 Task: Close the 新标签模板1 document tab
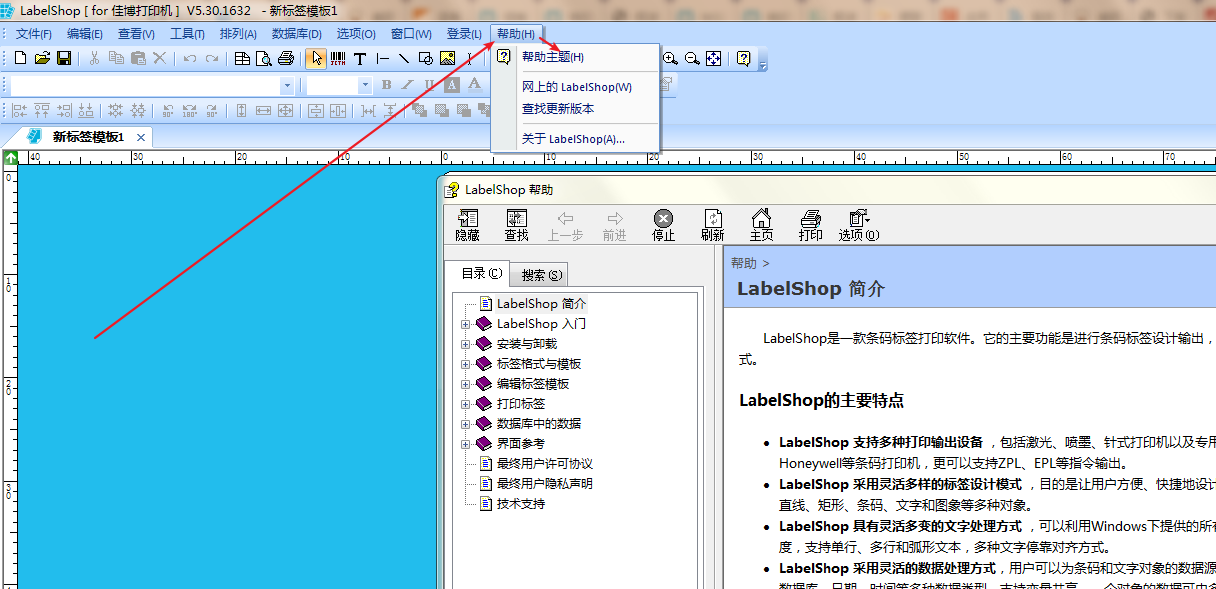tap(141, 137)
